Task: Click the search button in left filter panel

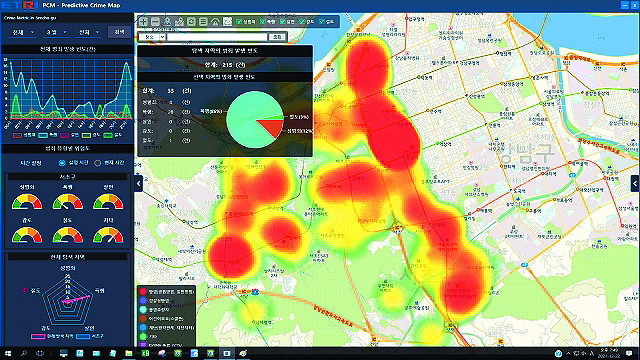Action: point(119,32)
